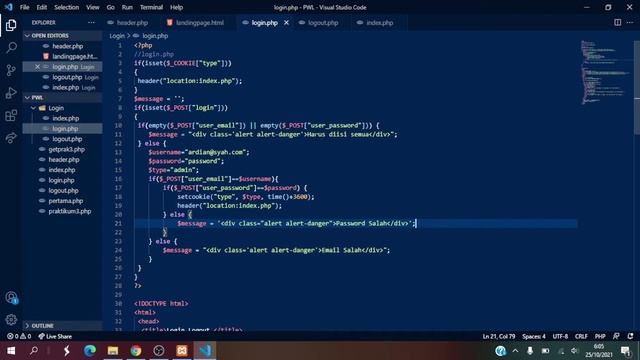Image resolution: width=640 pixels, height=360 pixels.
Task: Open the Go menu
Action: (x=111, y=7)
